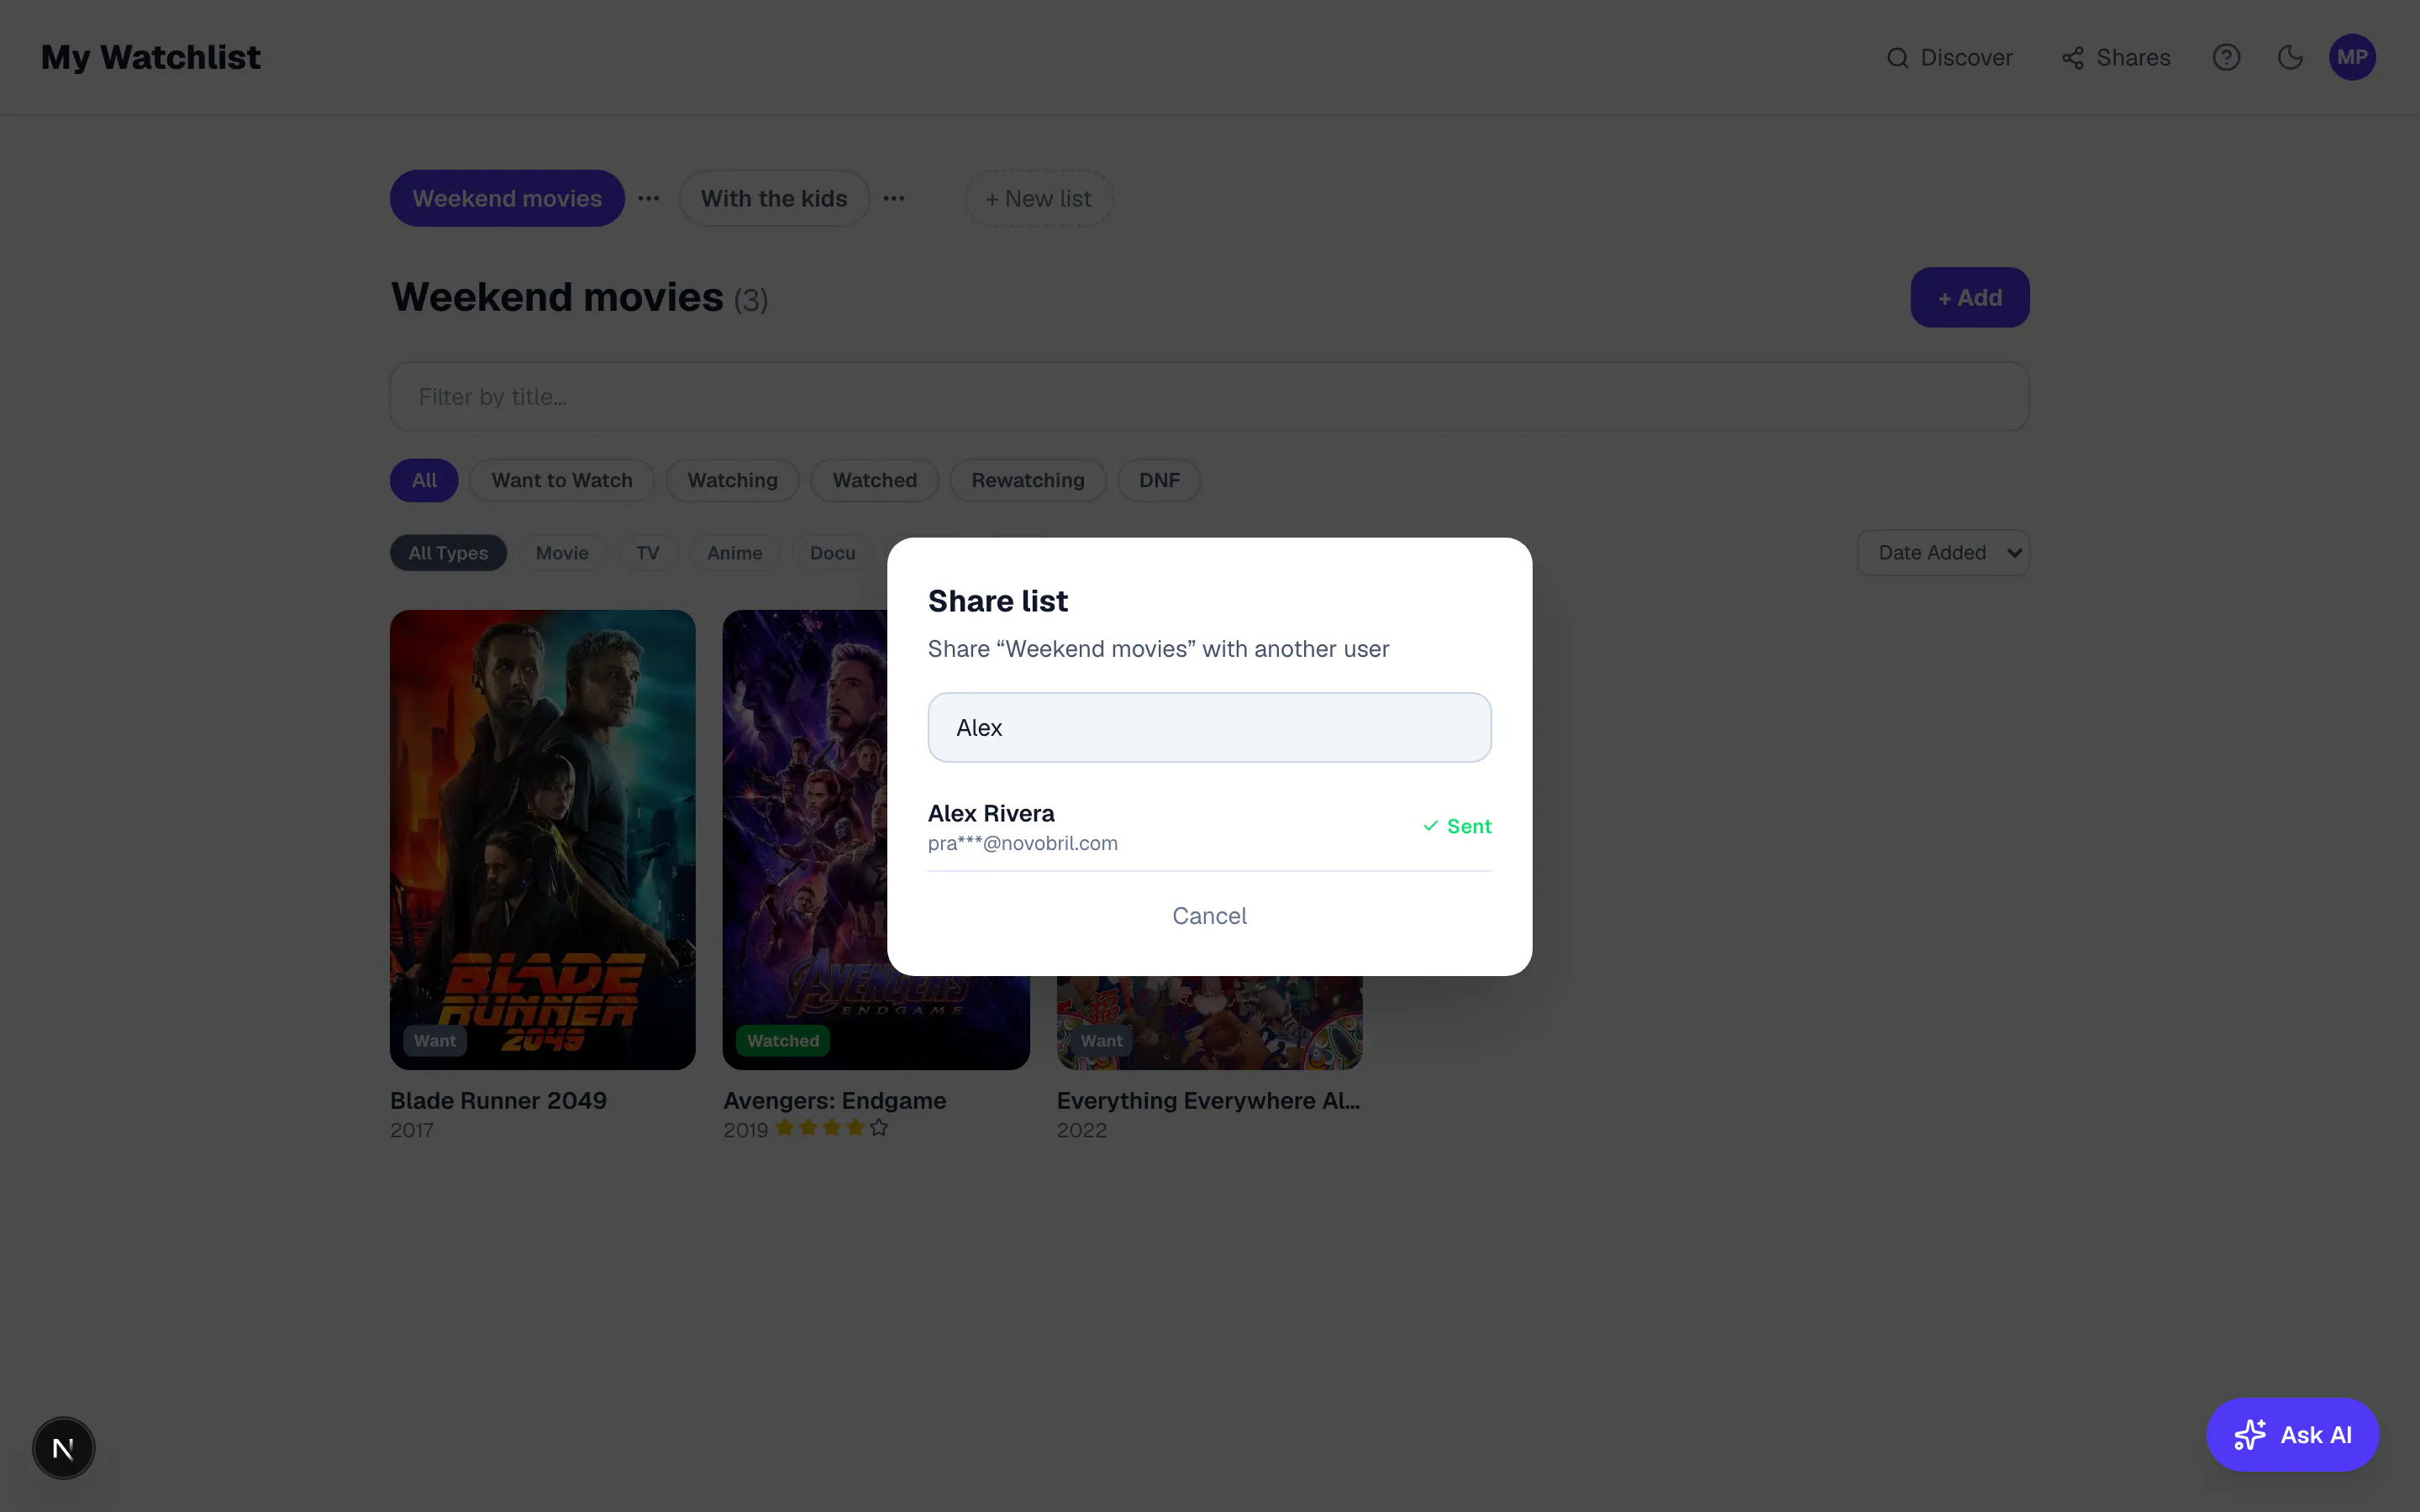This screenshot has height=1512, width=2420.
Task: Click the Want badge on Everything Everywhere
Action: pos(1101,1041)
